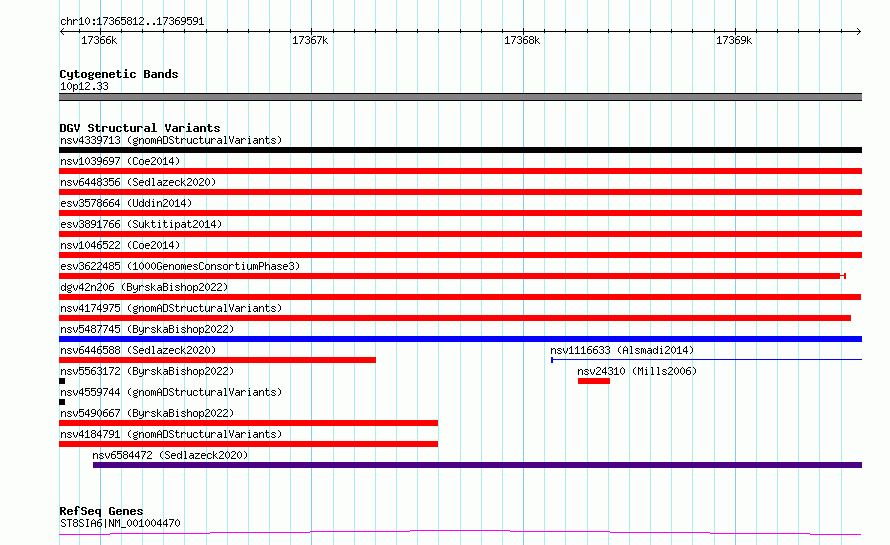Click the chr10:17365812..17369591 coordinate label
The image size is (890, 545).
pos(132,21)
